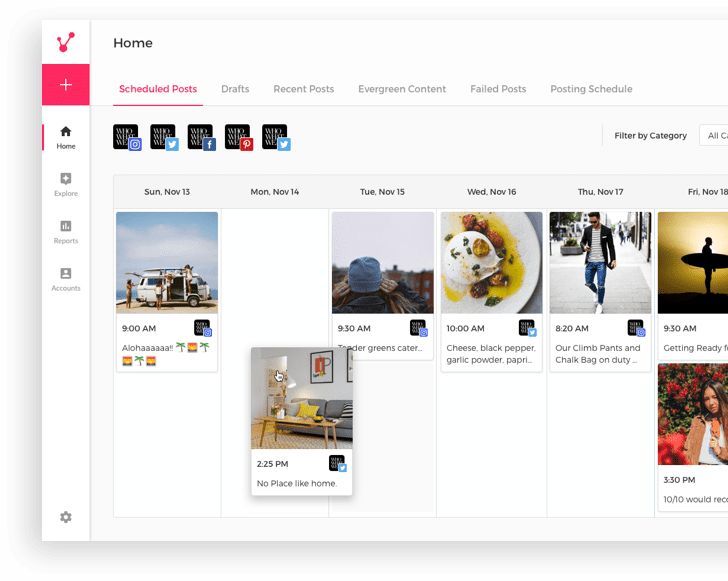The width and height of the screenshot is (728, 581).
Task: Open the Cheese, black pepper food post
Action: pos(491,292)
